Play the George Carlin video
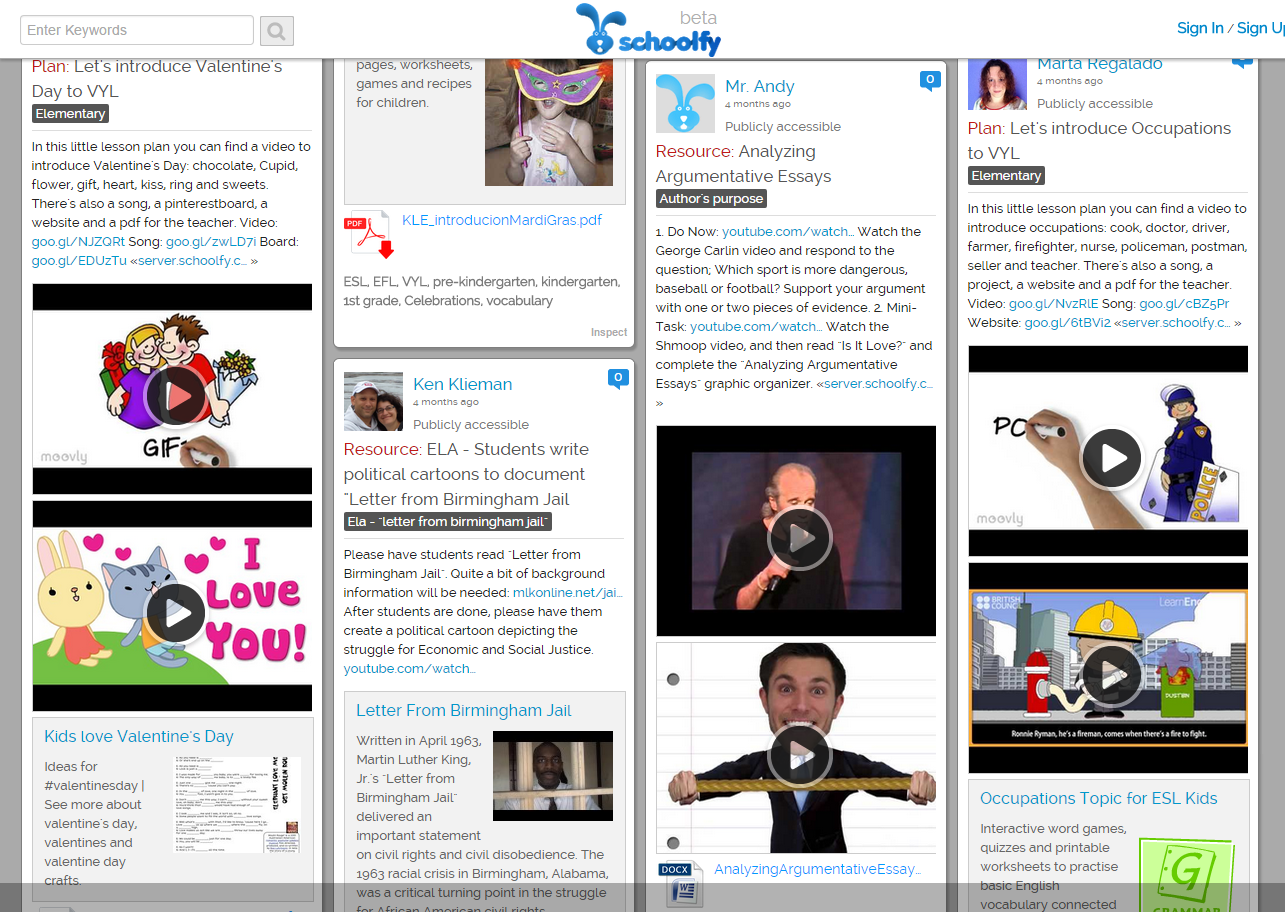This screenshot has height=912, width=1285. tap(798, 538)
